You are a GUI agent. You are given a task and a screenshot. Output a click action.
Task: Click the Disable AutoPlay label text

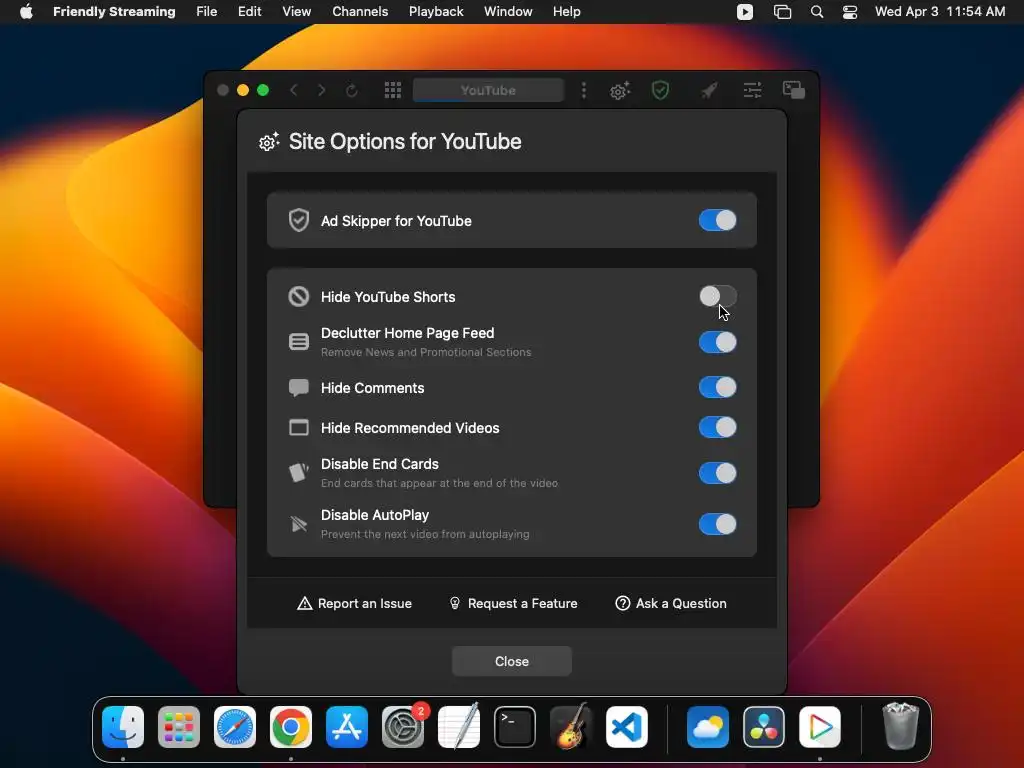click(375, 515)
